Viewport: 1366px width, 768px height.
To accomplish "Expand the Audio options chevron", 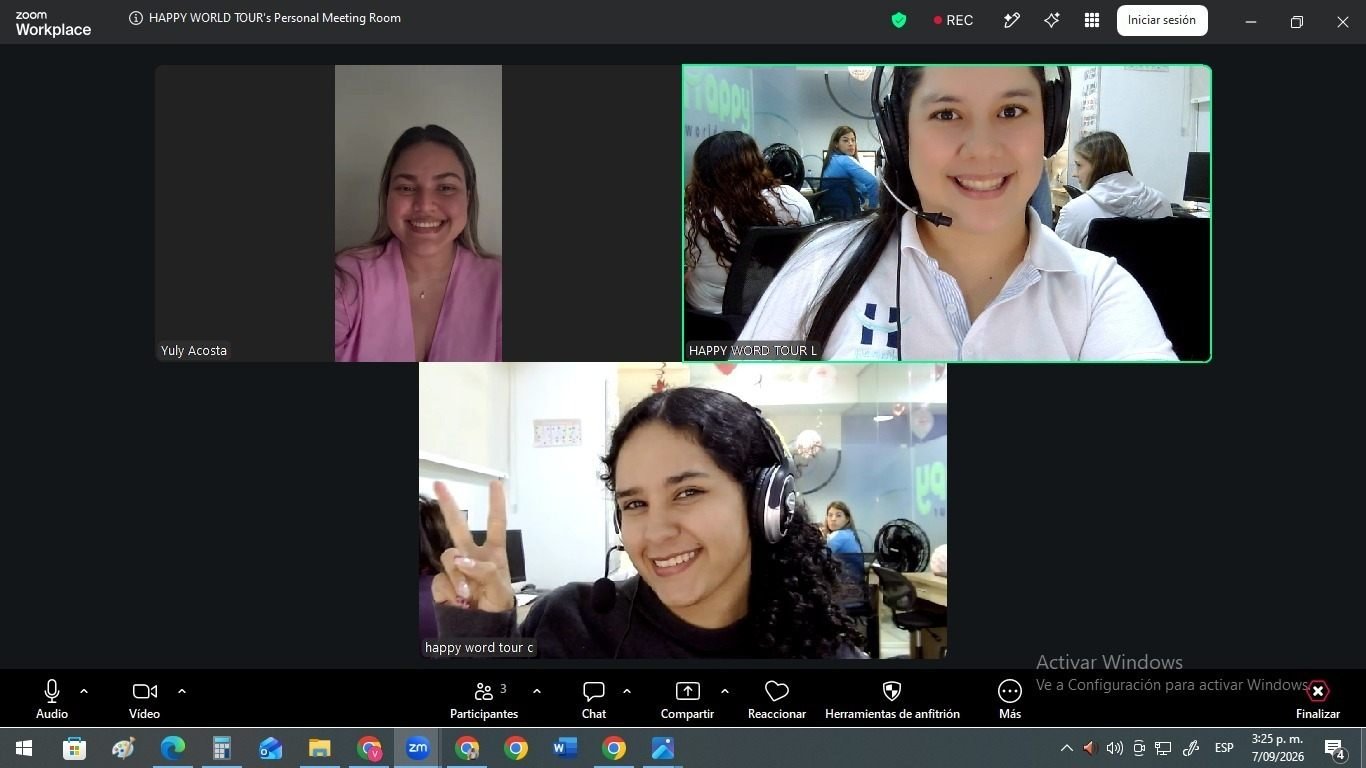I will coord(84,691).
